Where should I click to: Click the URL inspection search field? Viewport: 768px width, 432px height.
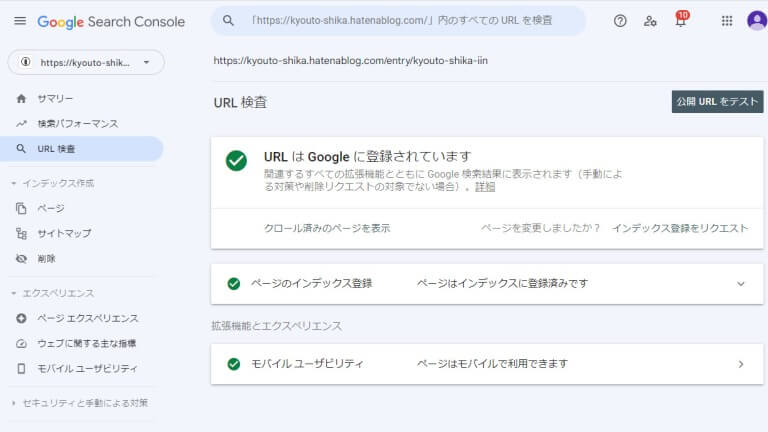pos(398,21)
